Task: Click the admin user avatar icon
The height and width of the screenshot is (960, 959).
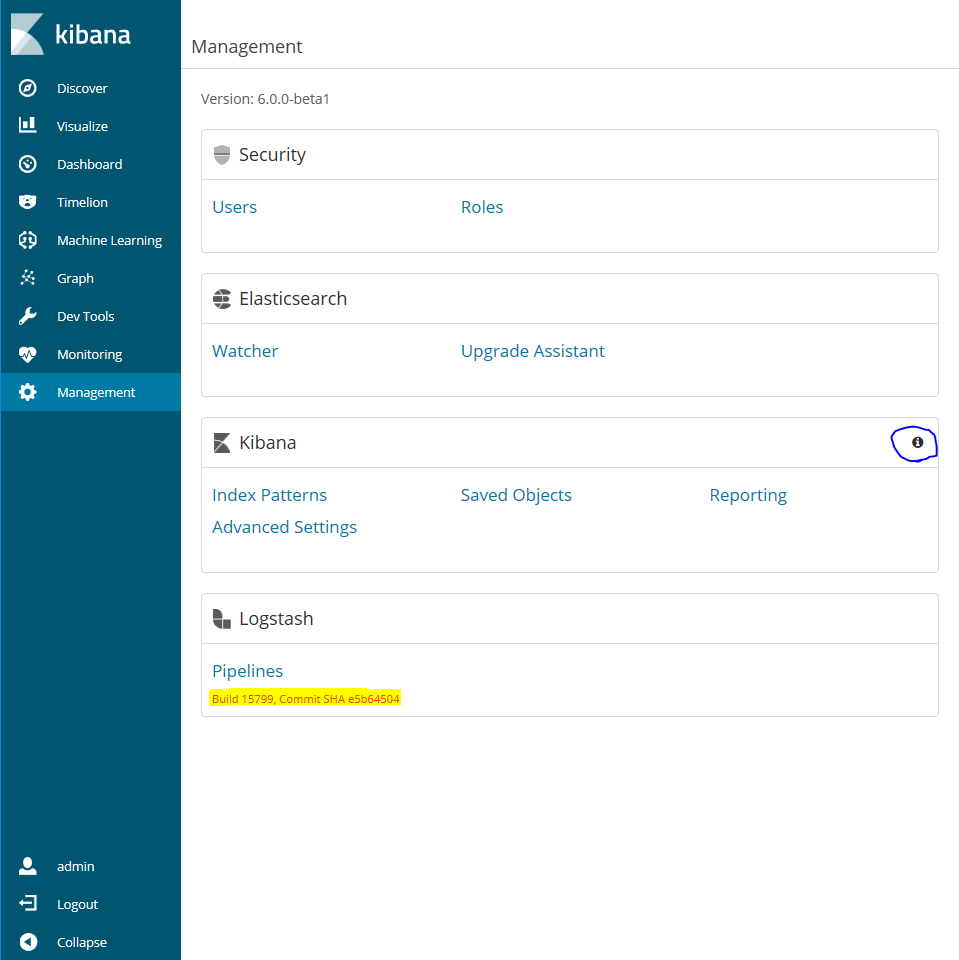Action: click(x=28, y=866)
